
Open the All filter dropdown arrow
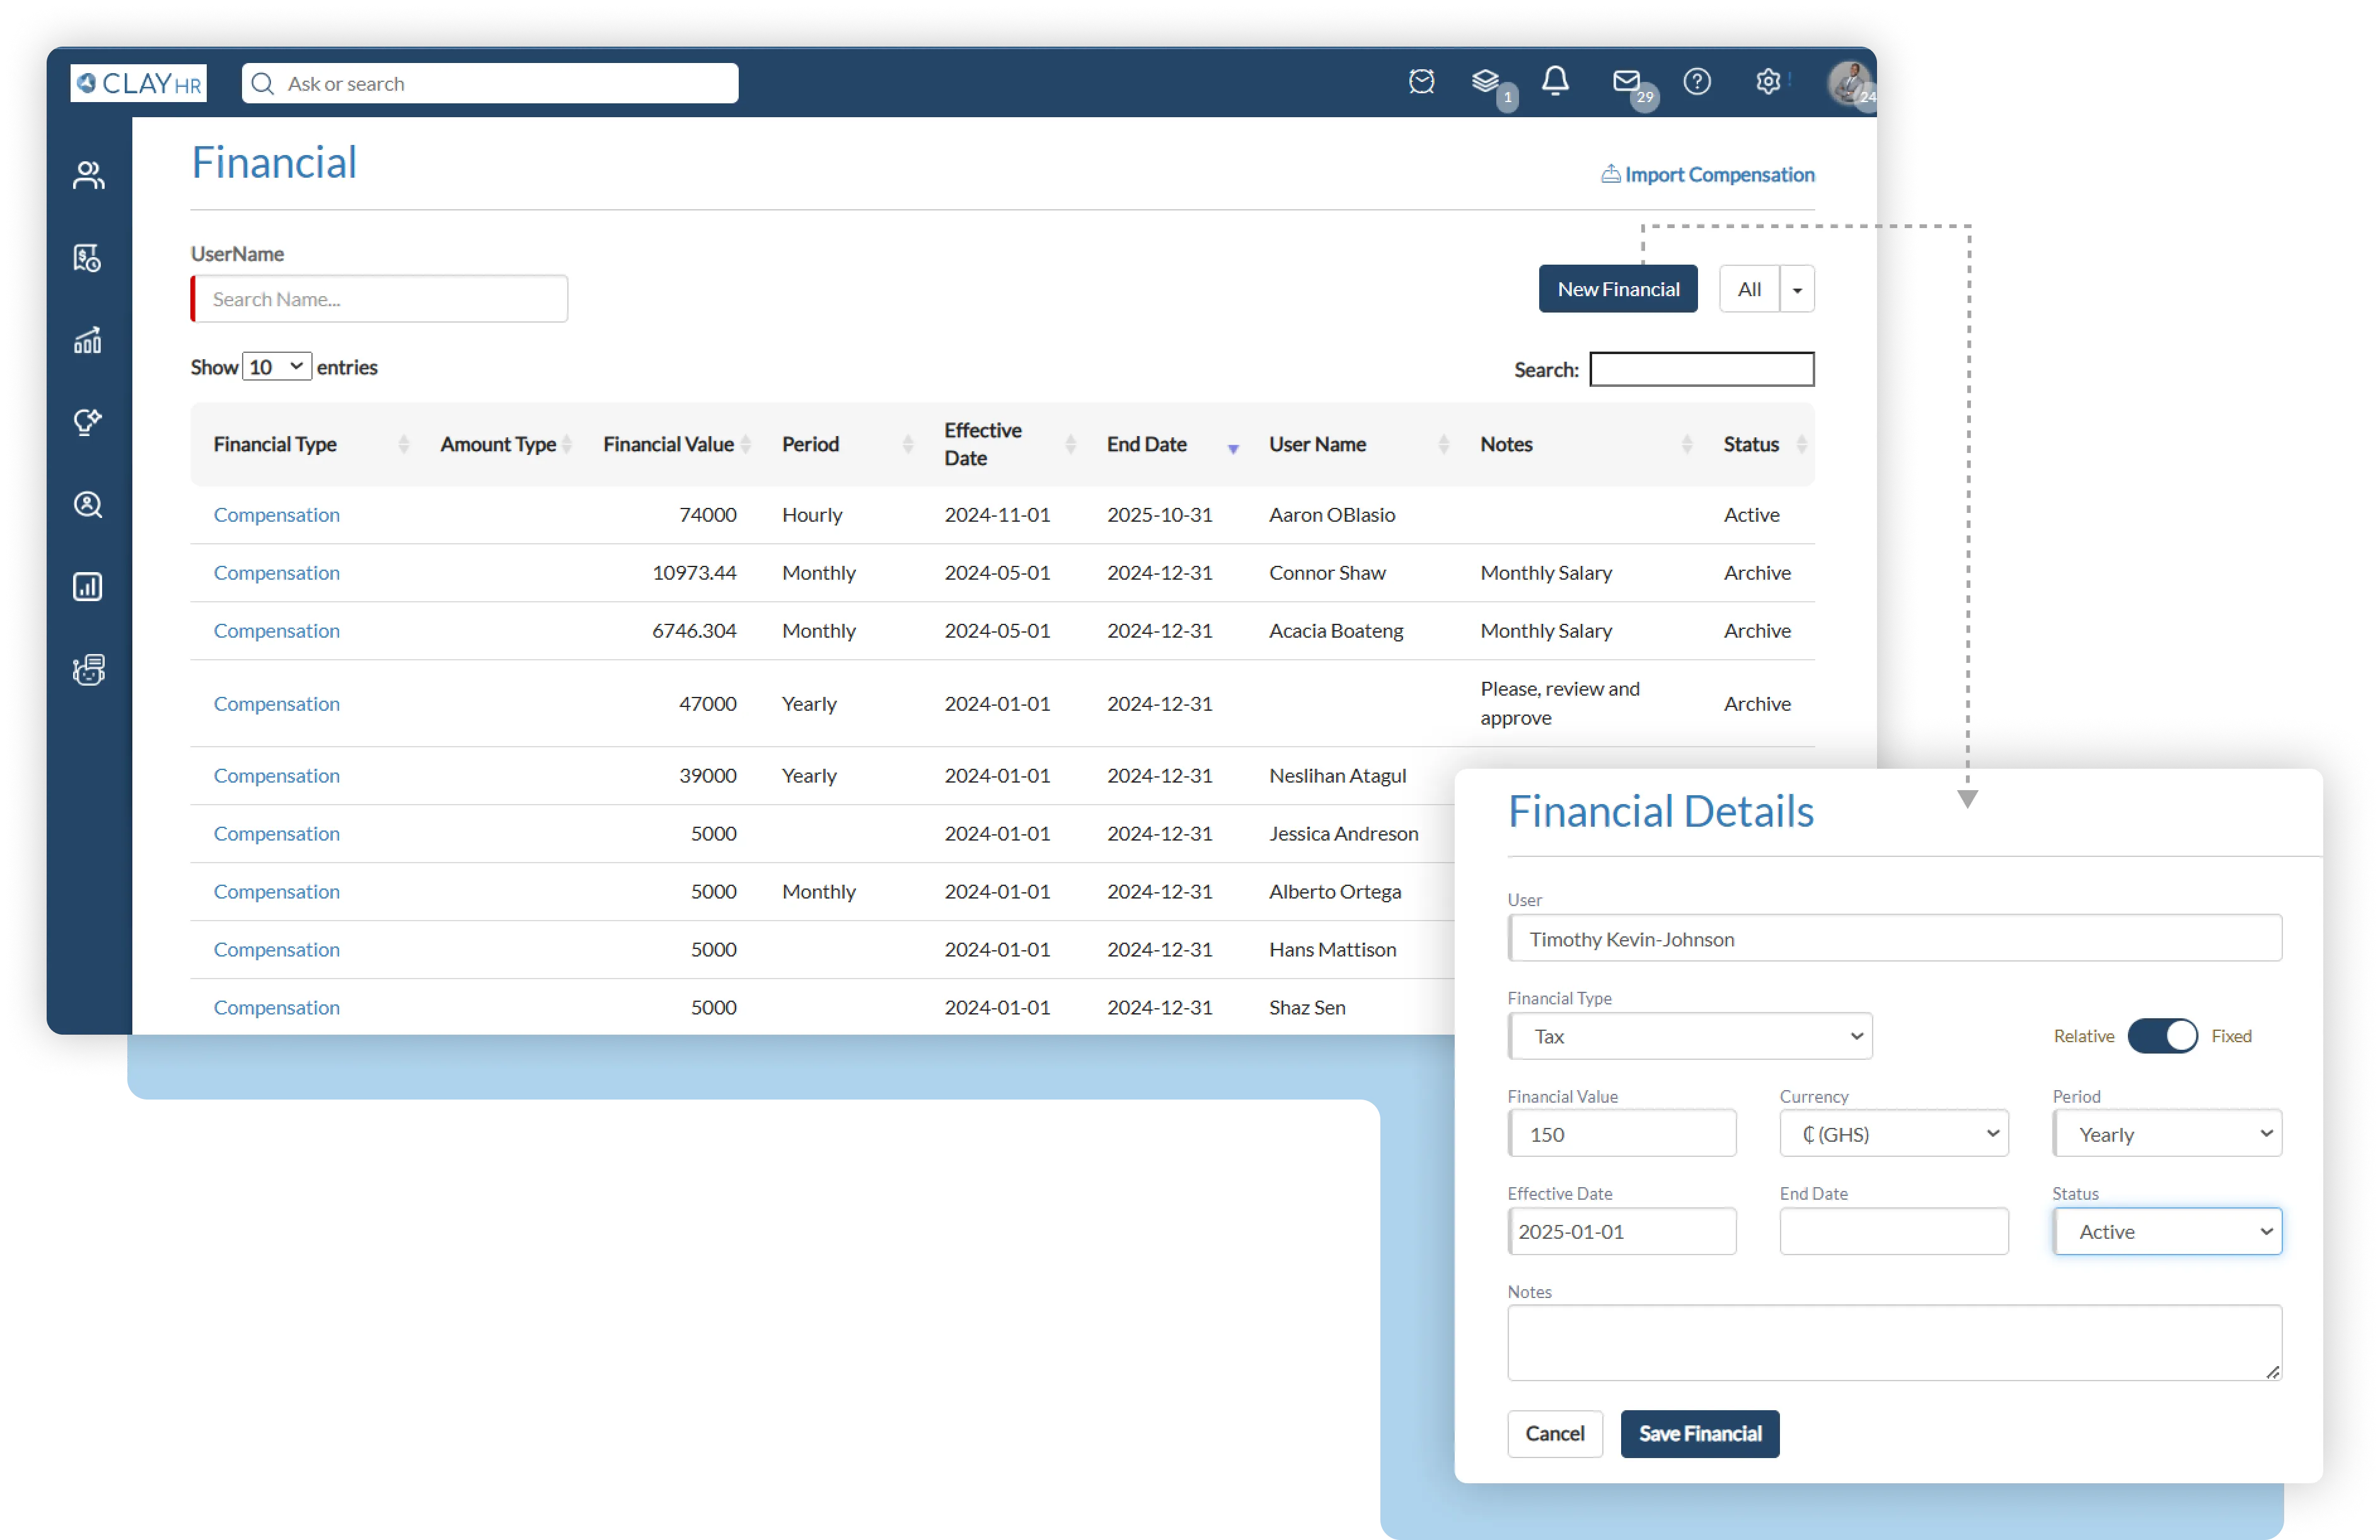[x=1797, y=290]
